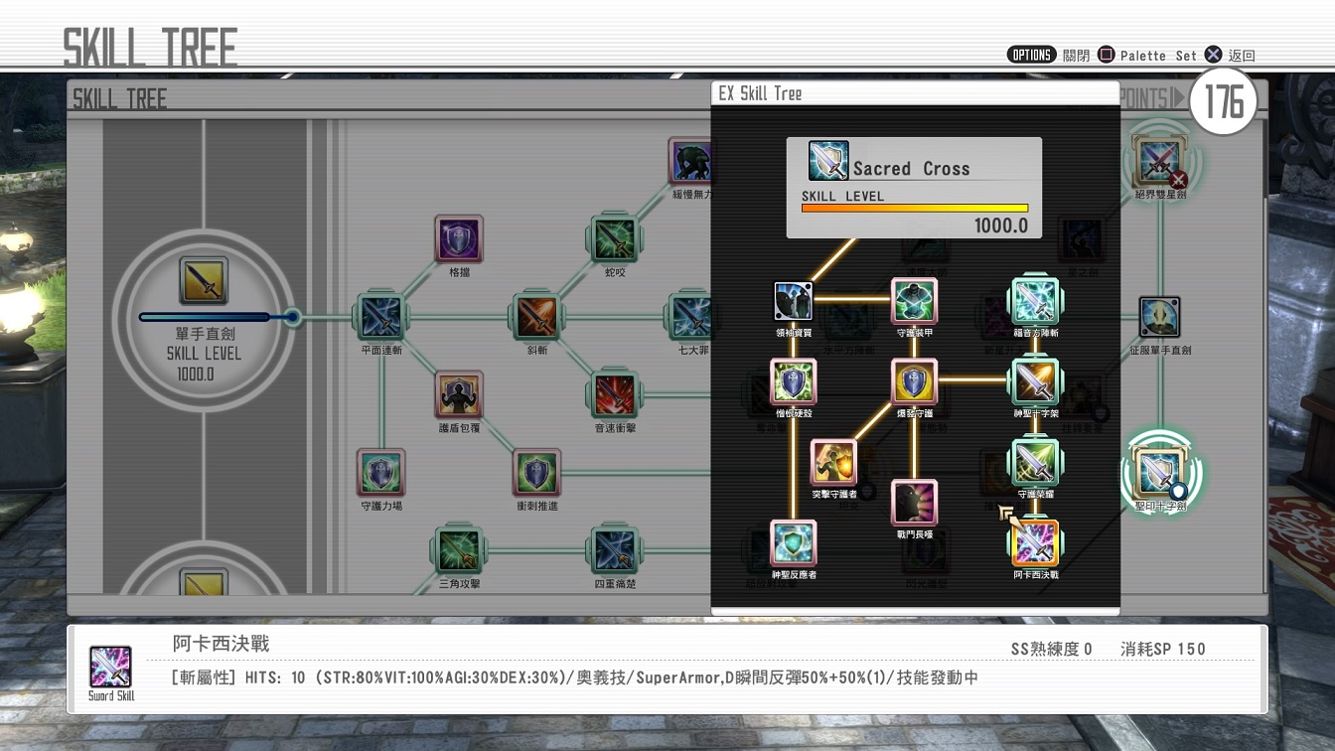Click the OPTIONS 關閉 button prompt

click(x=1048, y=55)
